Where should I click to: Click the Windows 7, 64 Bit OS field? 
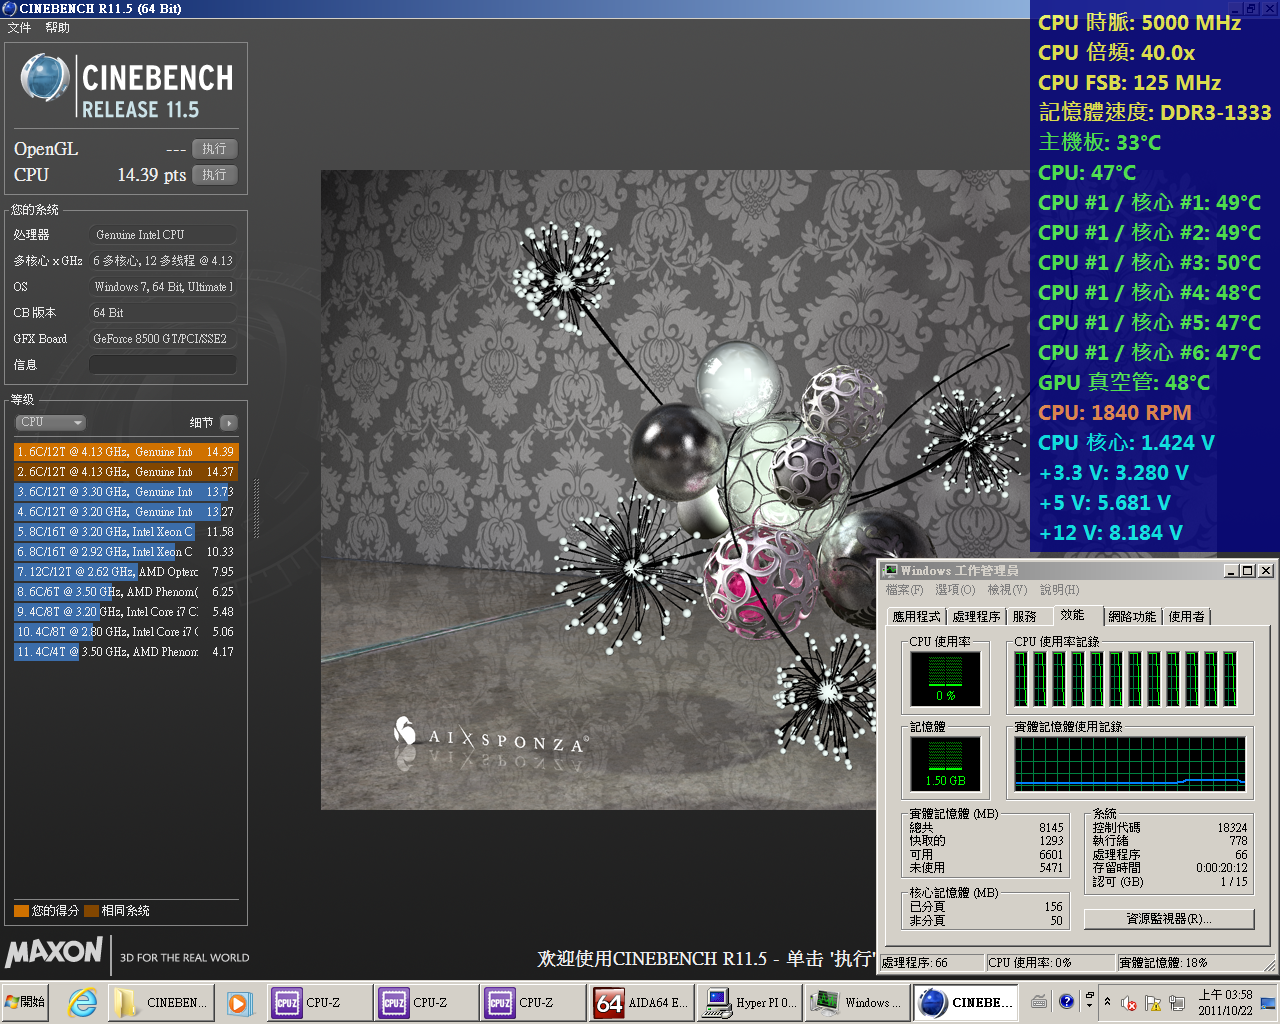coord(163,287)
